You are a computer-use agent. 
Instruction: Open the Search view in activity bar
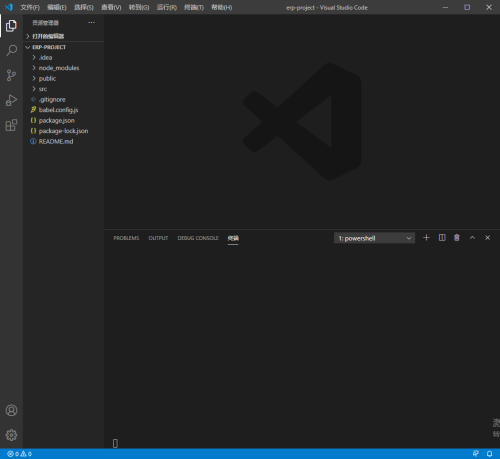(11, 51)
